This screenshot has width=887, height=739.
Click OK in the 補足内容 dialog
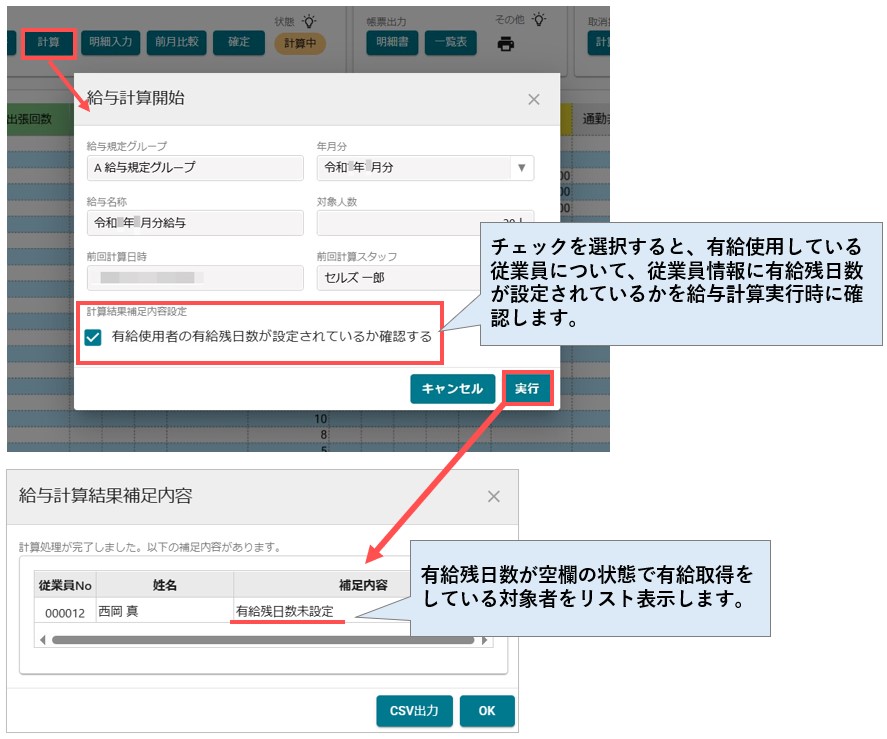487,711
